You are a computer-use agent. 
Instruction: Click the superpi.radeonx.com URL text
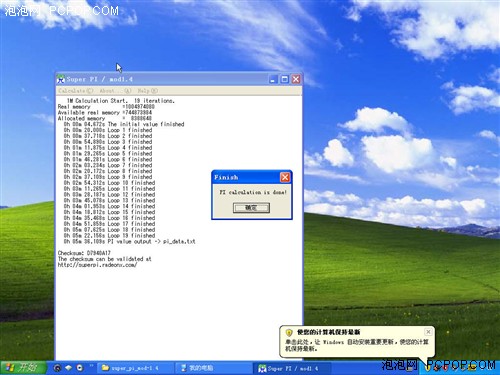click(x=97, y=265)
